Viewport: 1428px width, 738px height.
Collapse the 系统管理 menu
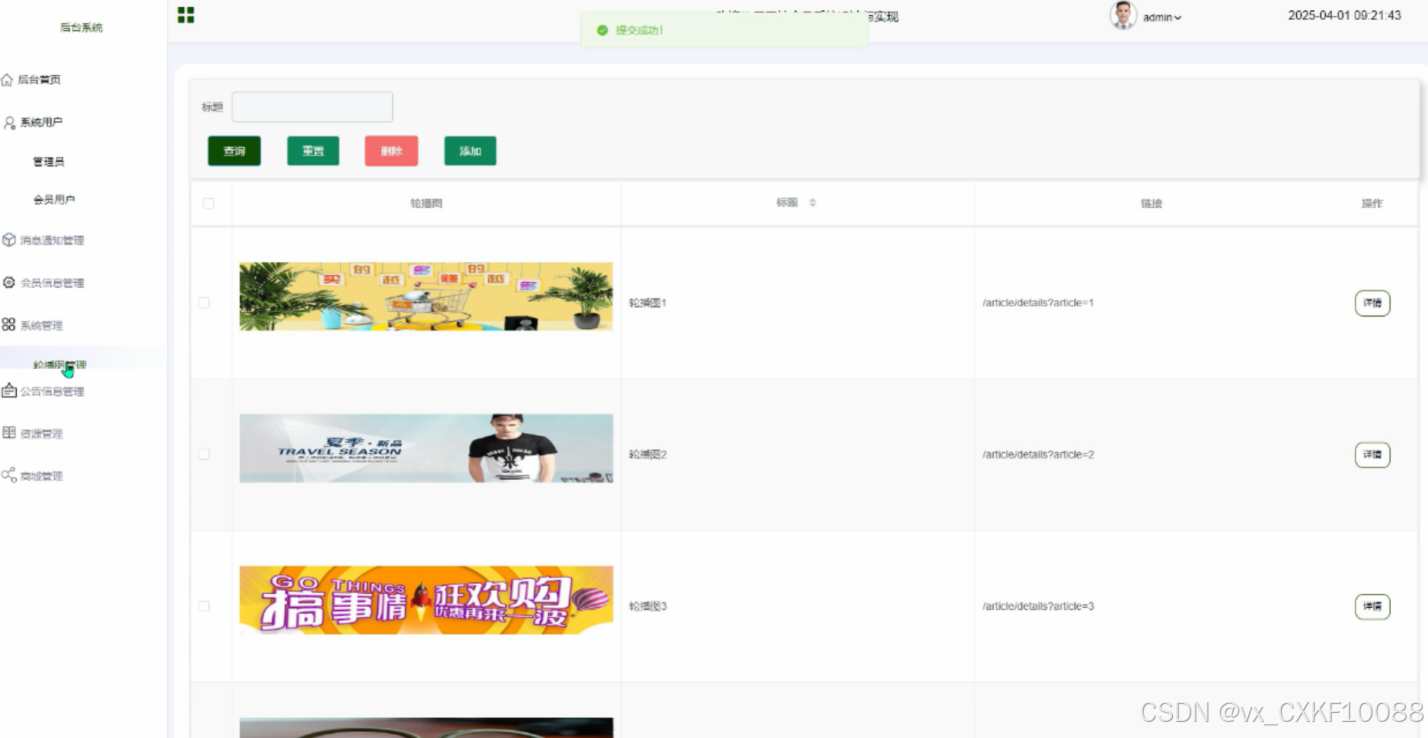click(x=41, y=325)
